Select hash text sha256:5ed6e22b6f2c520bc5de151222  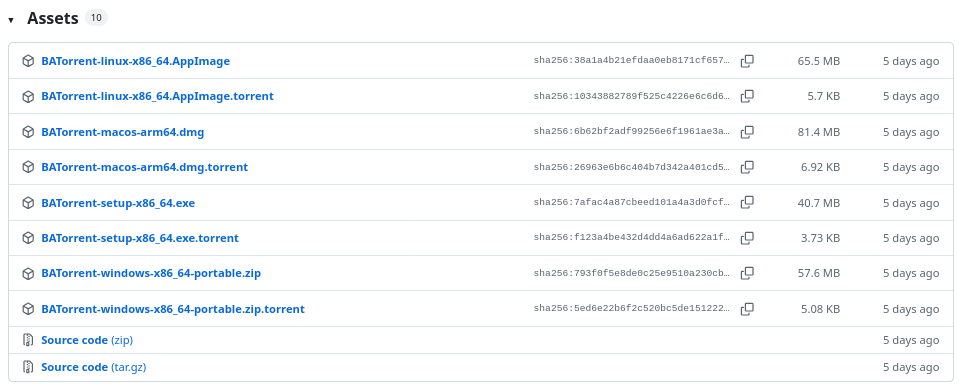tap(632, 309)
